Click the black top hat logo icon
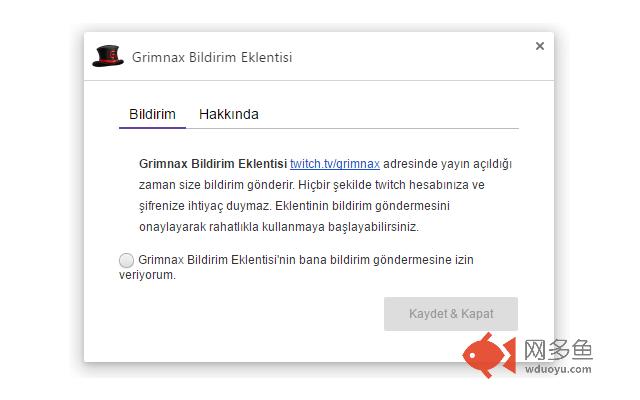This screenshot has height=400, width=640. tap(108, 56)
